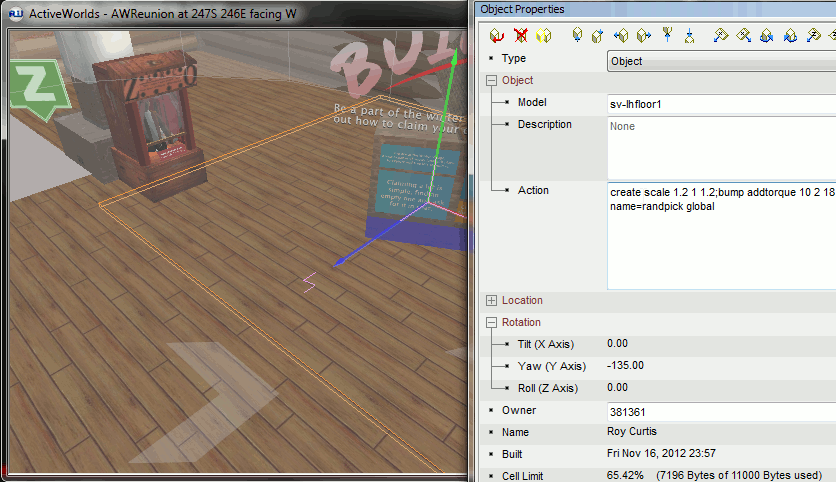
Task: Click the move object right icon
Action: coord(643,35)
